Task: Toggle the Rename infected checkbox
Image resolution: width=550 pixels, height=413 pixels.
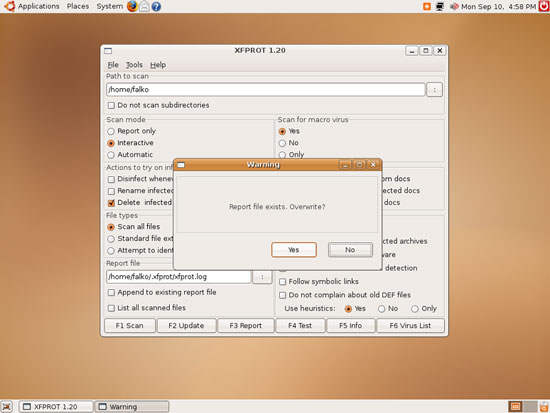Action: 112,191
